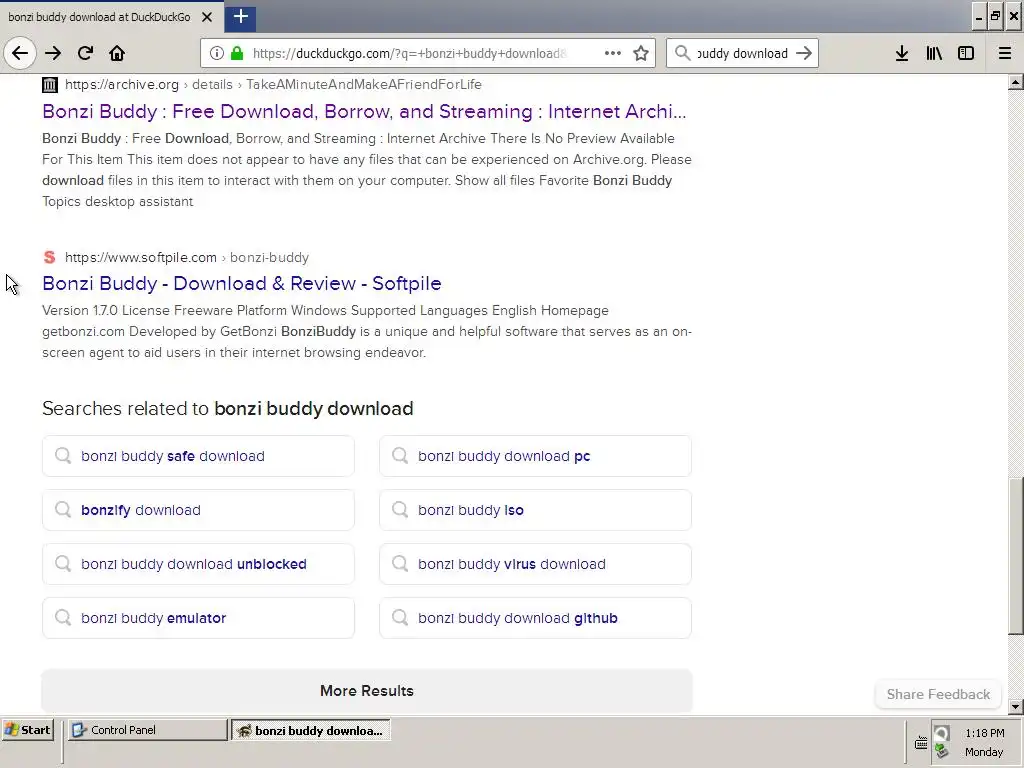The width and height of the screenshot is (1024, 768).
Task: Search bonzify download suggestion
Action: click(x=198, y=510)
